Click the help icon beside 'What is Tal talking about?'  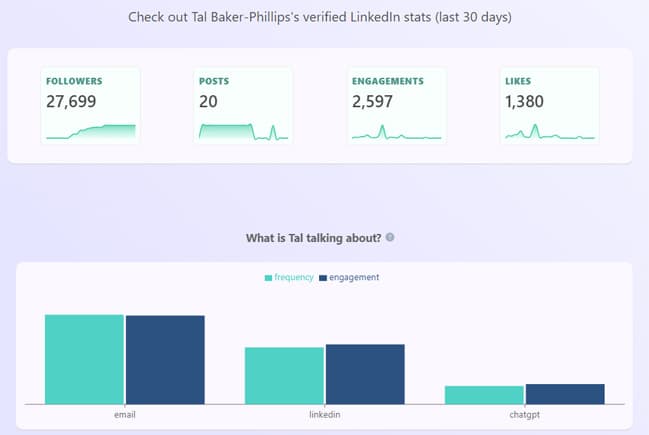pos(390,238)
